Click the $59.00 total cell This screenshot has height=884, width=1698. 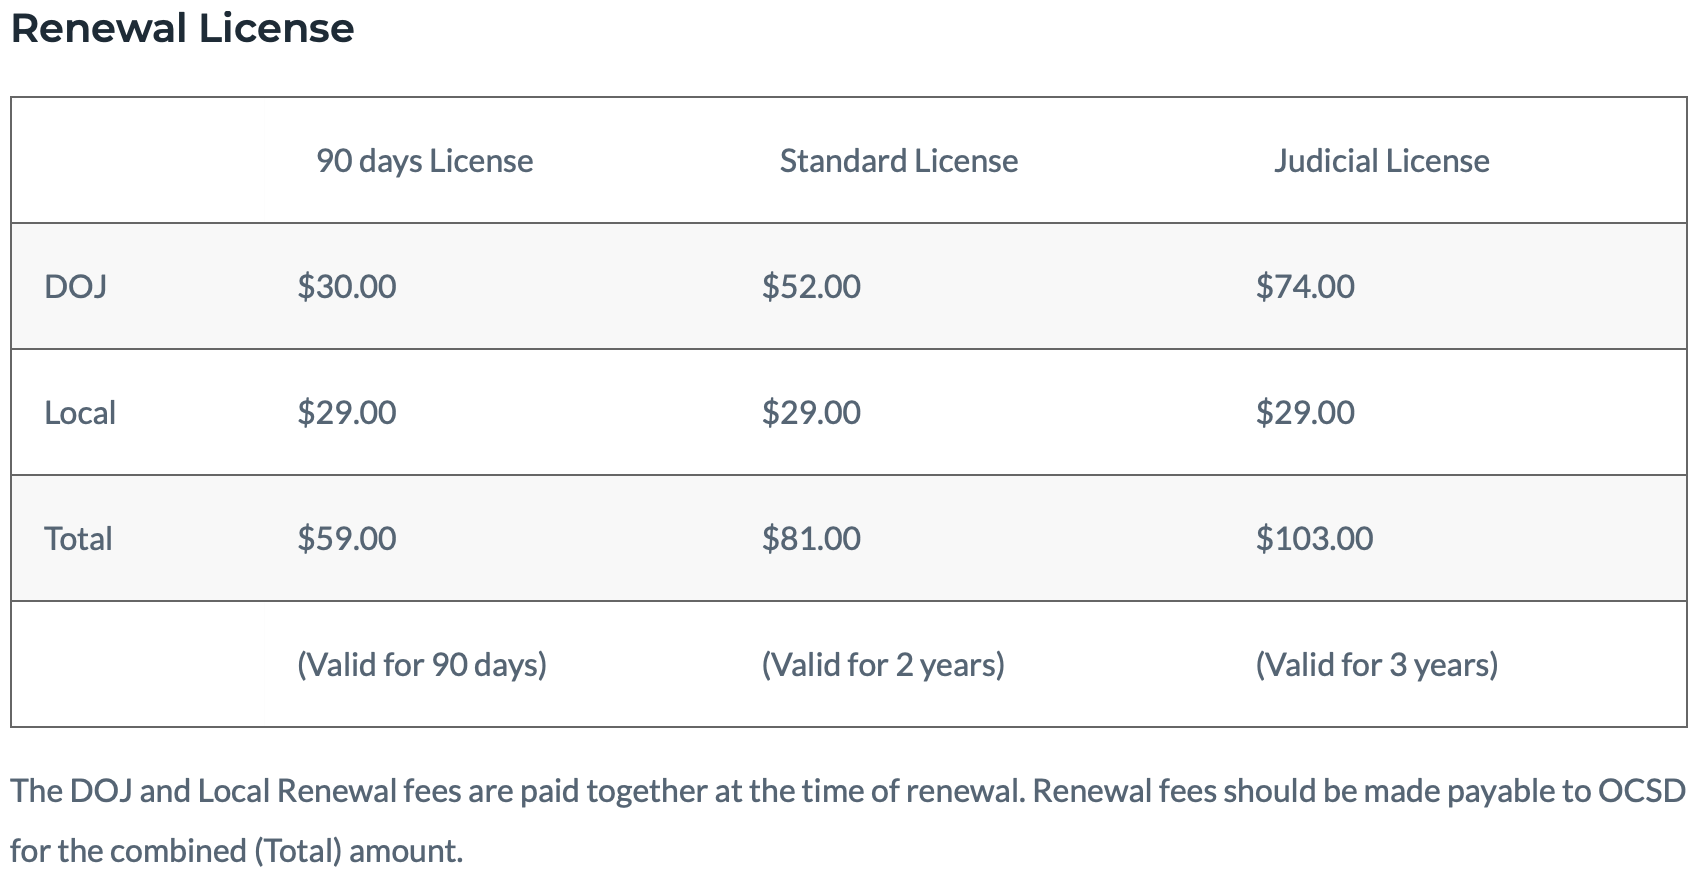tap(347, 539)
